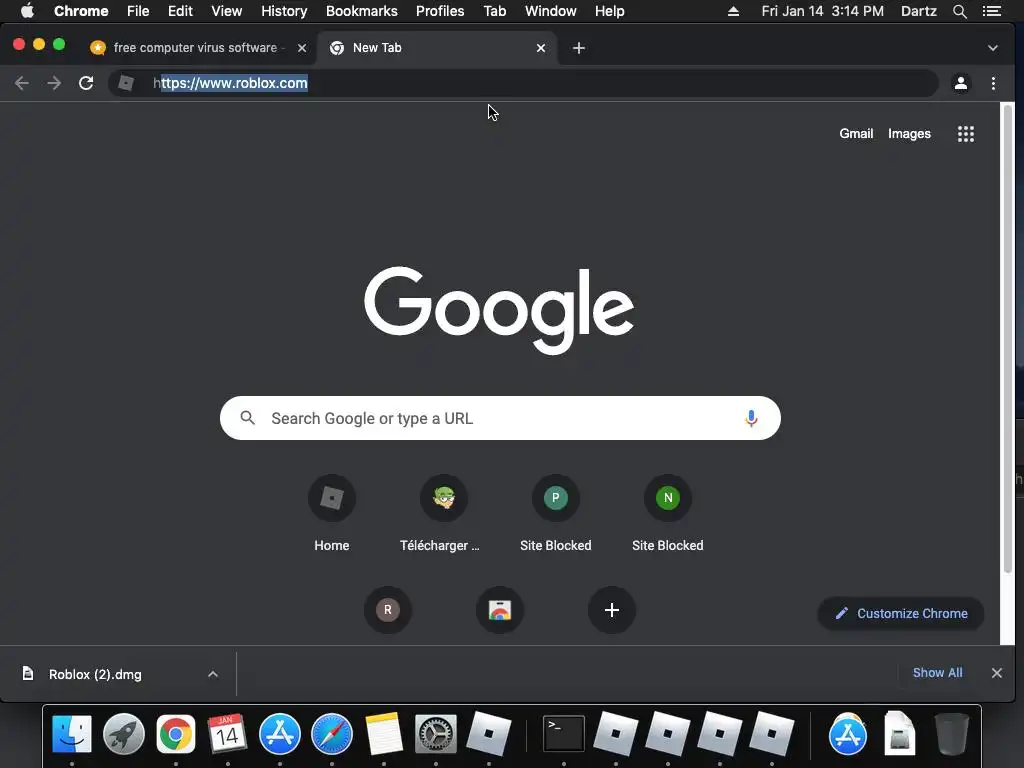The height and width of the screenshot is (768, 1024).
Task: Click the browser forward arrow
Action: click(54, 83)
